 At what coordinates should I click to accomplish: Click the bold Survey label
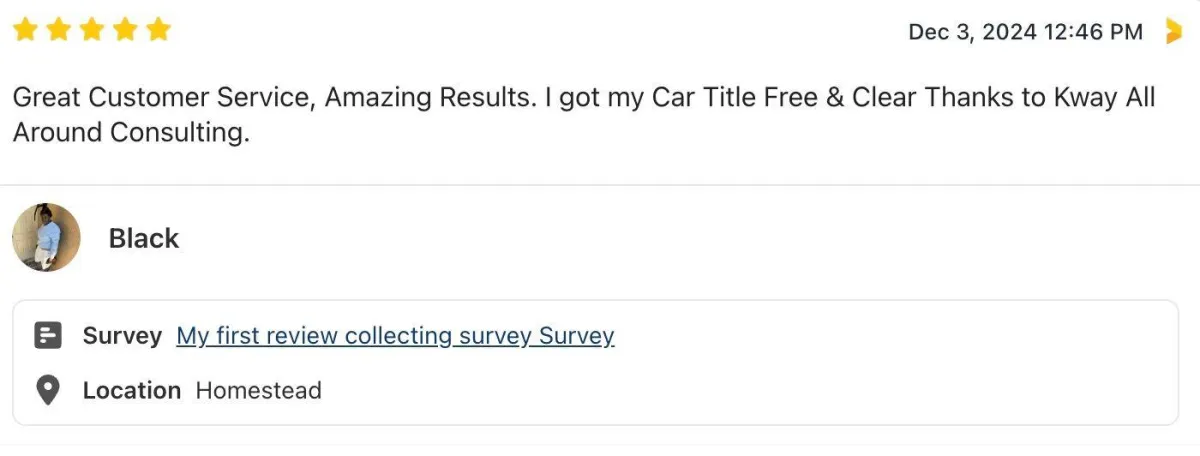(122, 336)
